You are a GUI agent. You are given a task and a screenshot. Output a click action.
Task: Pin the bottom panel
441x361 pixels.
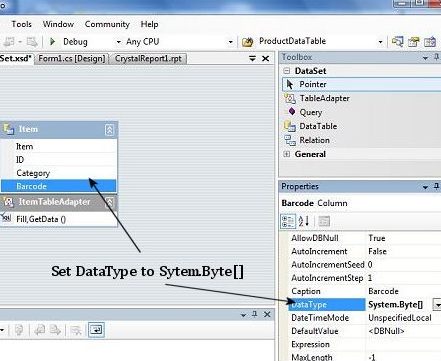coord(255,314)
